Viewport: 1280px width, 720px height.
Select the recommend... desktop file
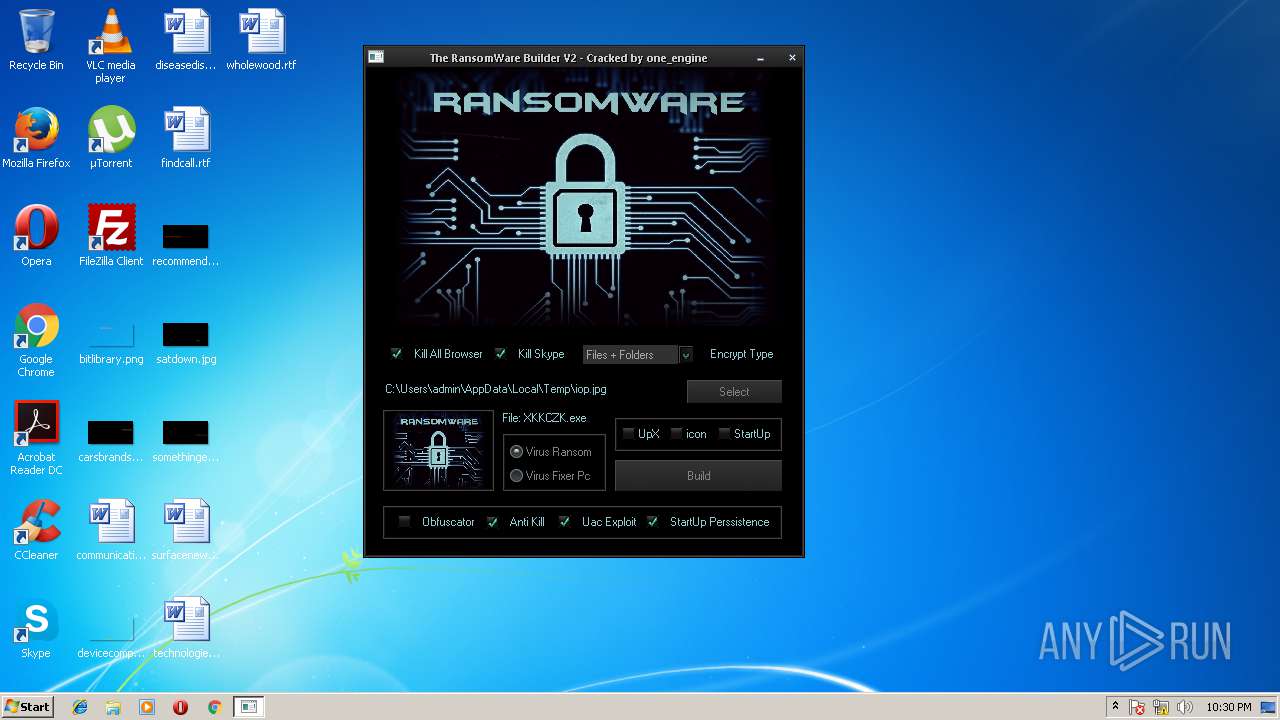click(x=186, y=245)
